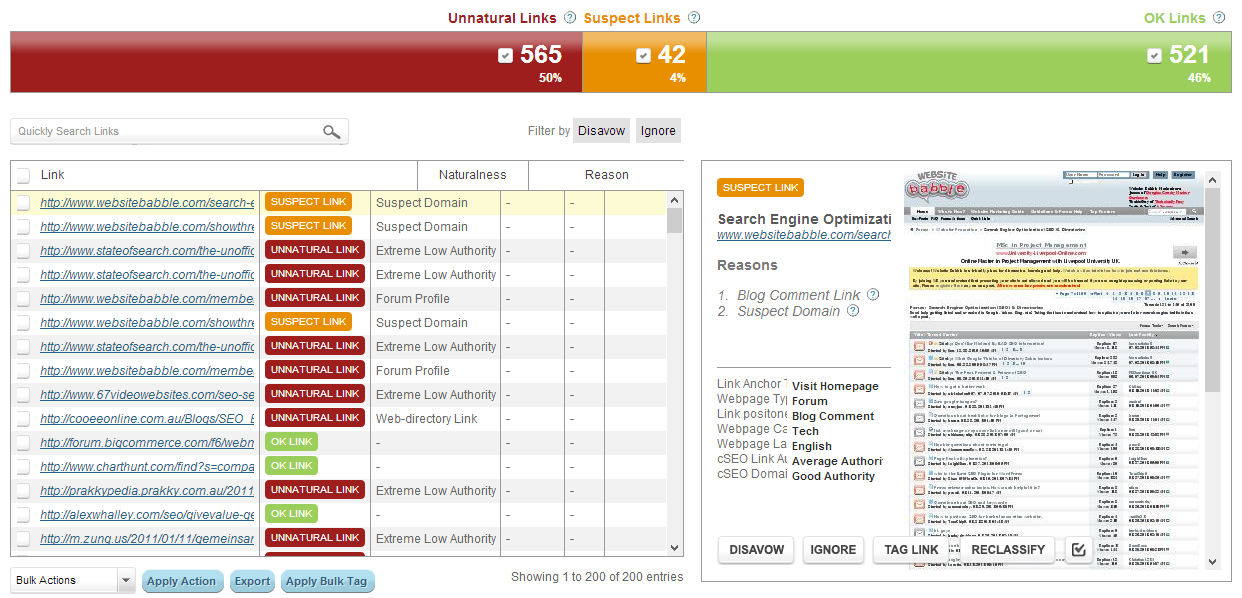
Task: Open www.websitebabble.com/search link in detail panel
Action: click(x=804, y=236)
